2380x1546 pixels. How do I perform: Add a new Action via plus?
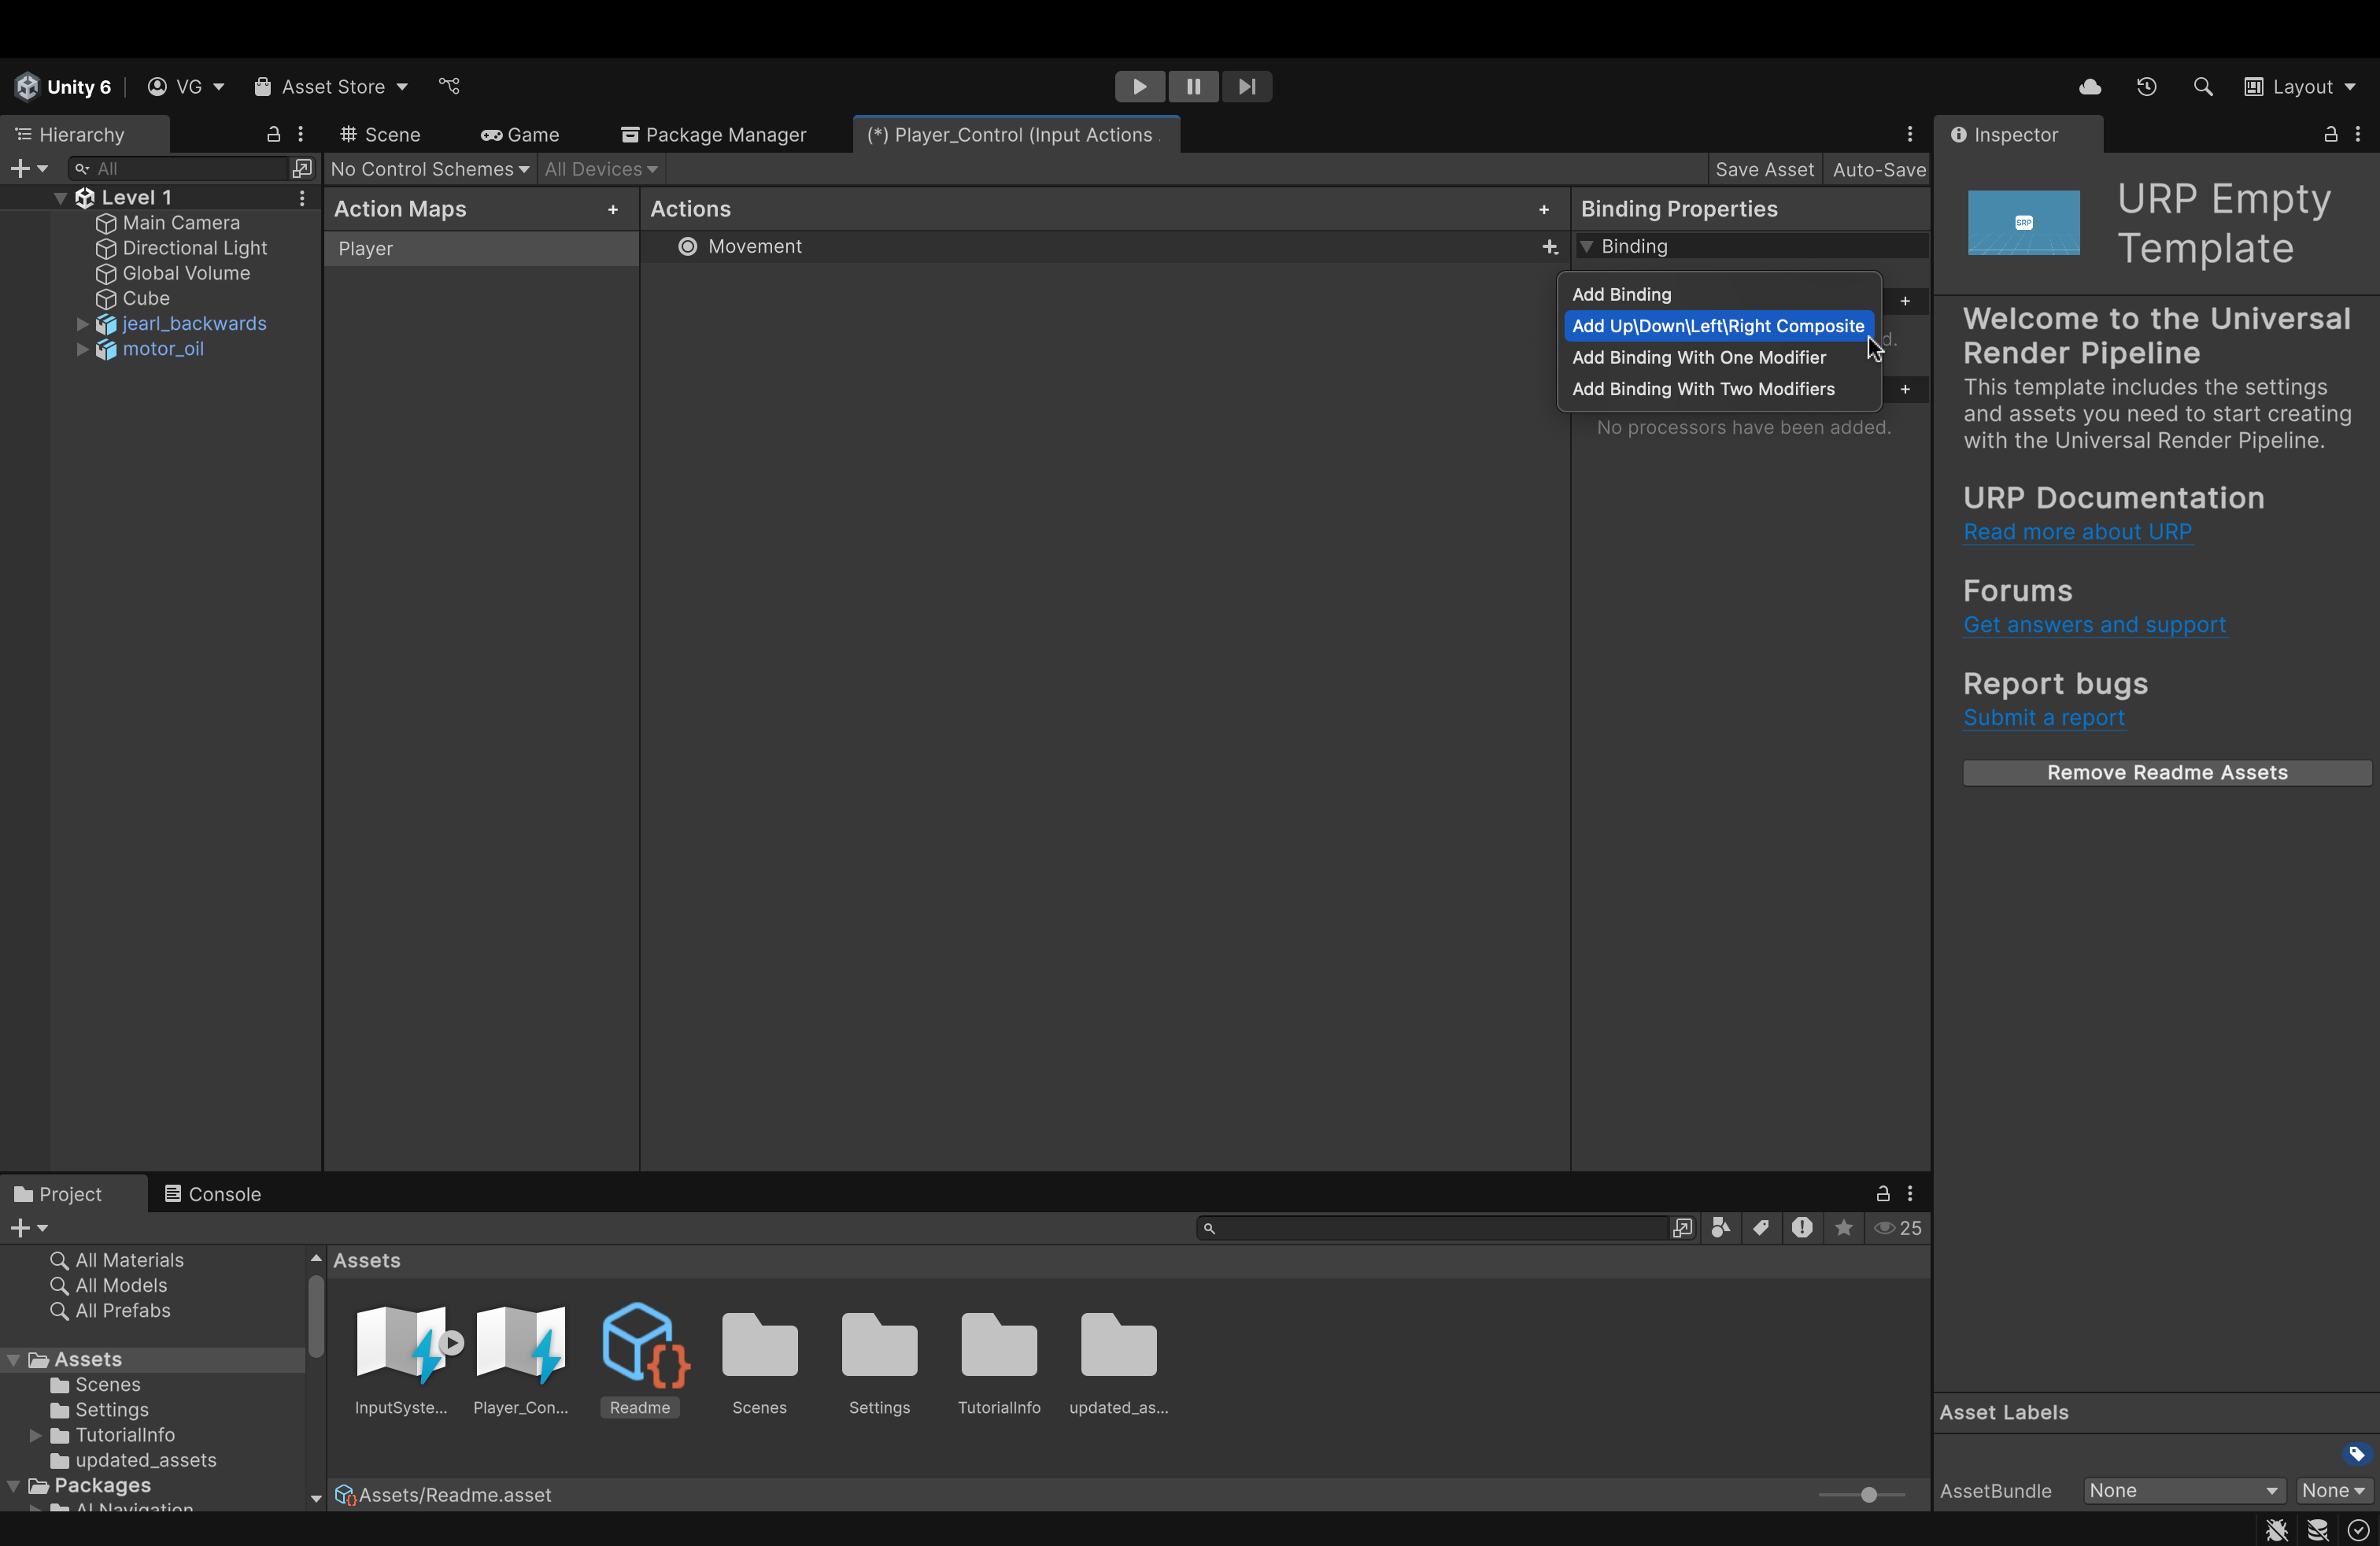click(1544, 209)
